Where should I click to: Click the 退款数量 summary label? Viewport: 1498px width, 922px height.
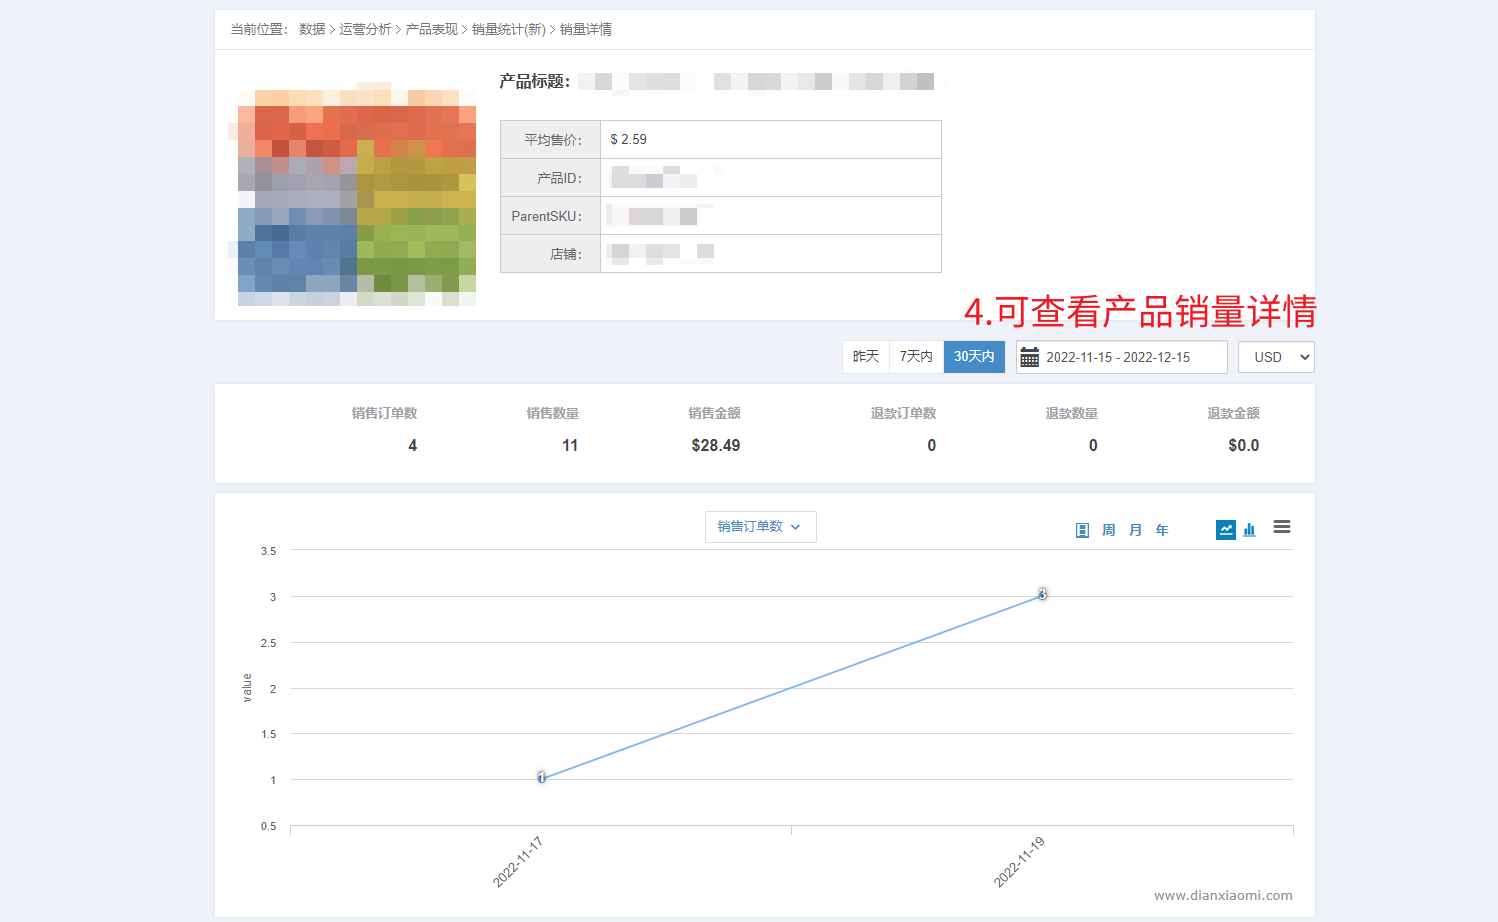[1072, 413]
